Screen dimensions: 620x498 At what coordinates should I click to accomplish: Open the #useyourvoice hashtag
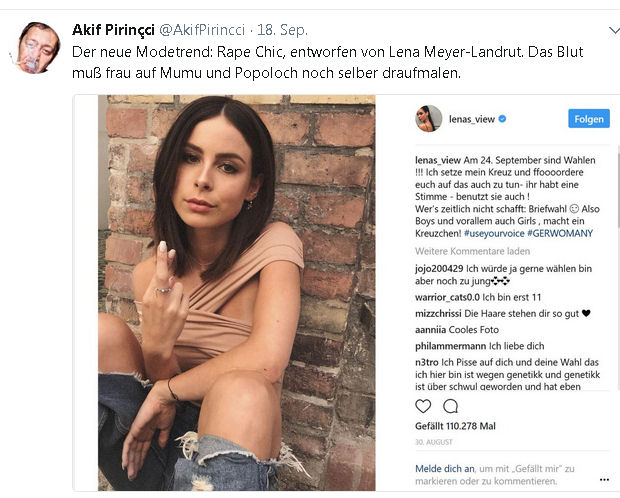[x=494, y=233]
